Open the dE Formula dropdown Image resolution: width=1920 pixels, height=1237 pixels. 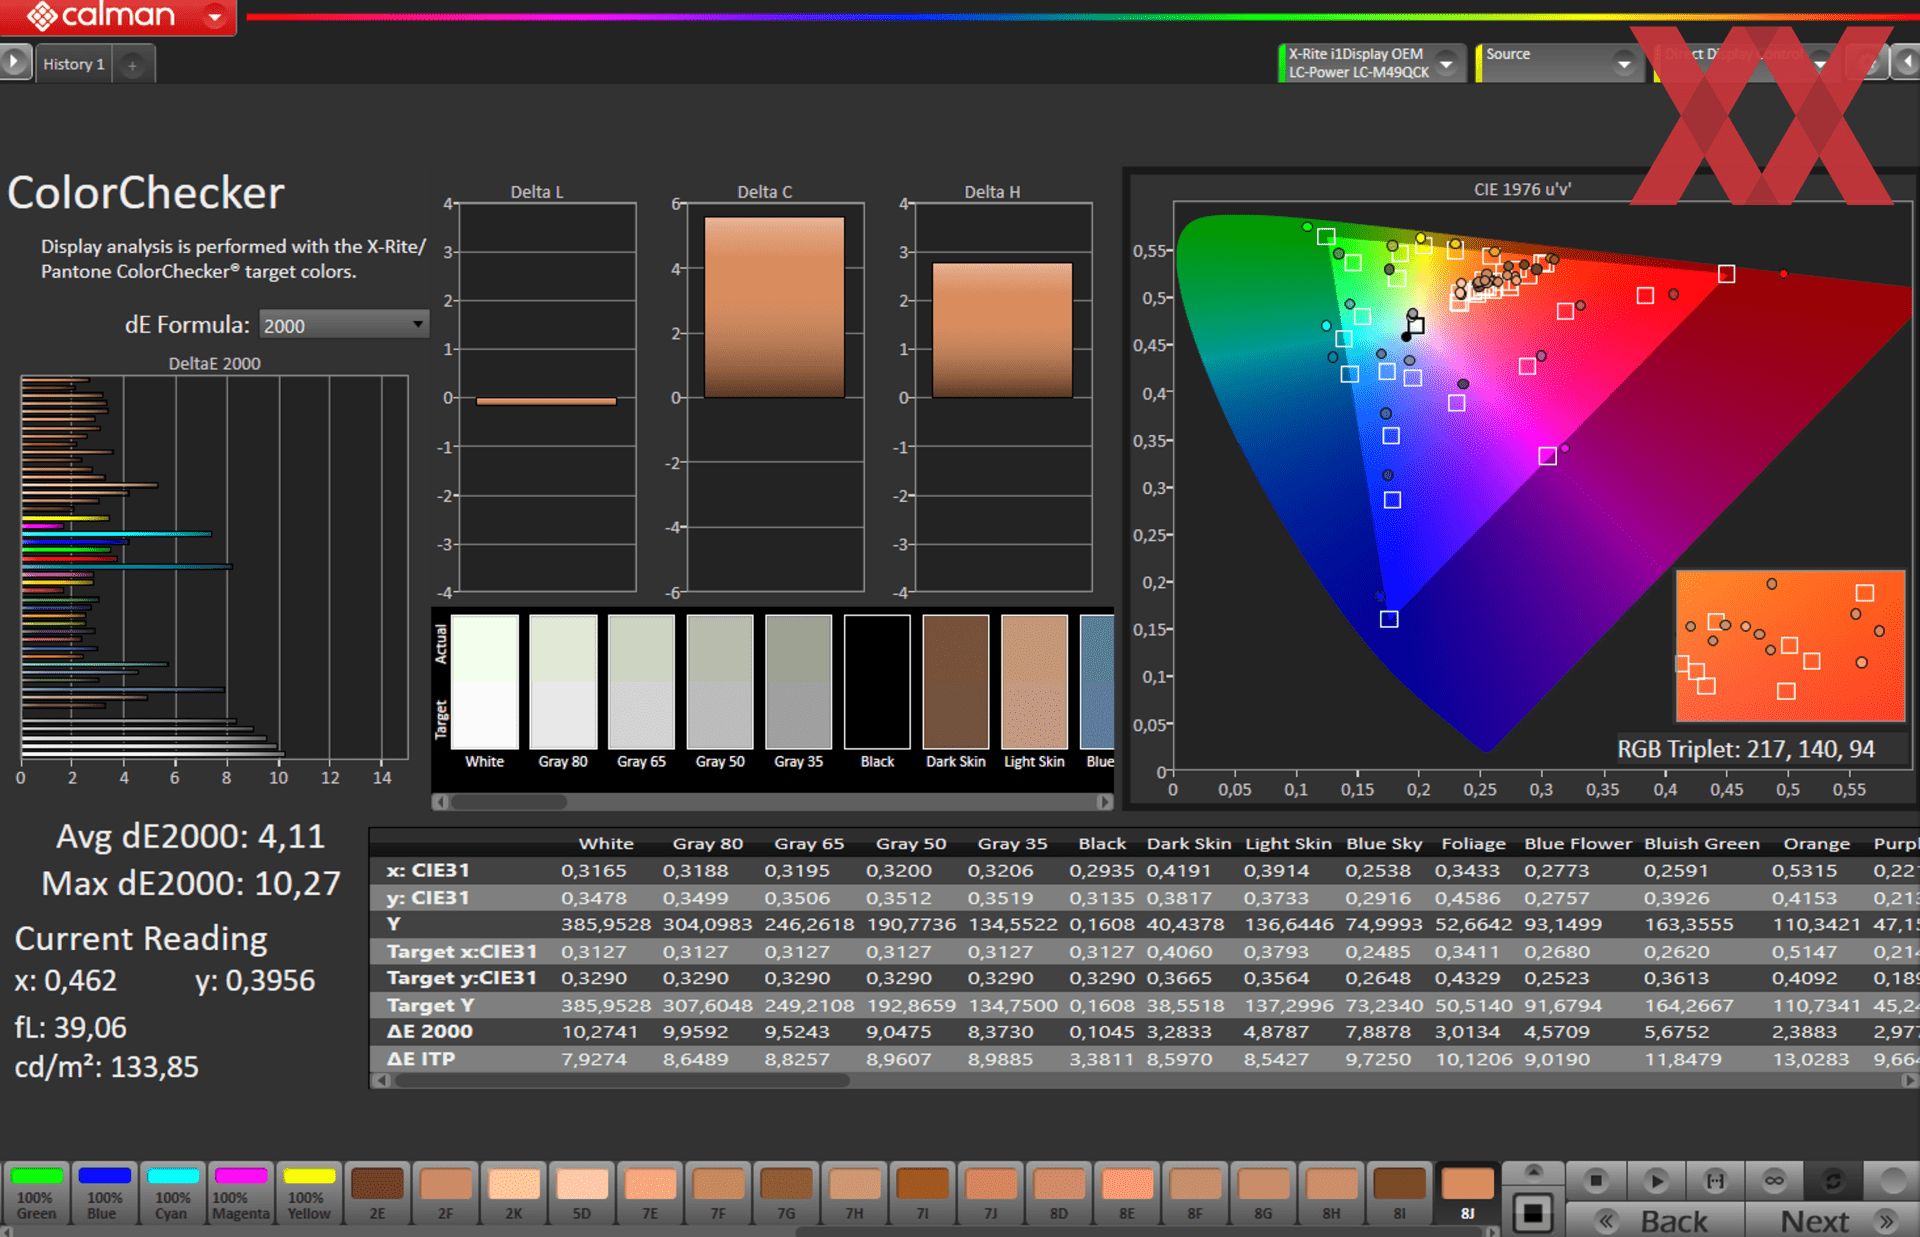344,325
